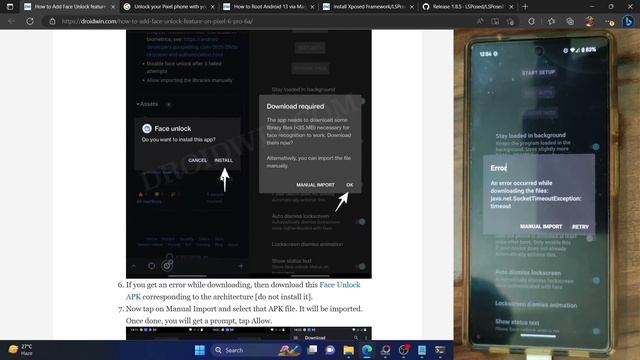Open the Favorites toolbar icon

tap(551, 21)
